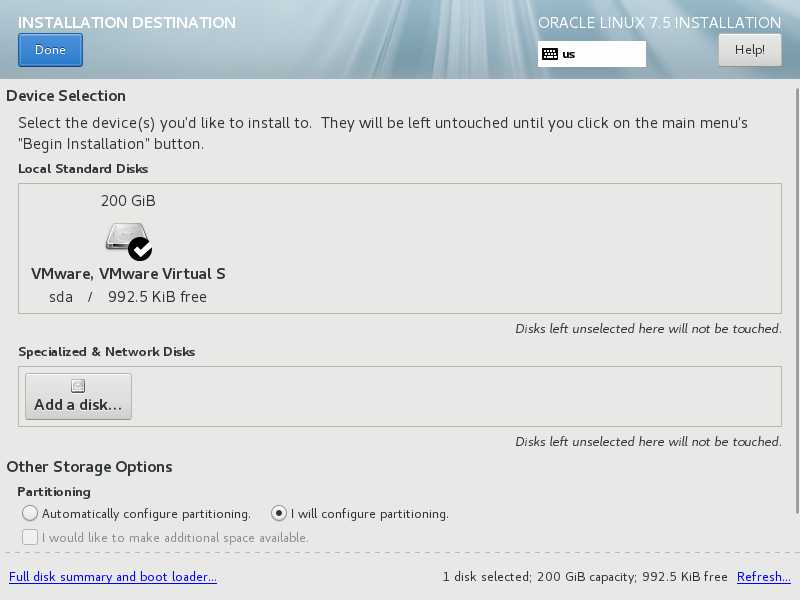Click the Device Selection heading
This screenshot has height=600, width=800.
coord(66,96)
